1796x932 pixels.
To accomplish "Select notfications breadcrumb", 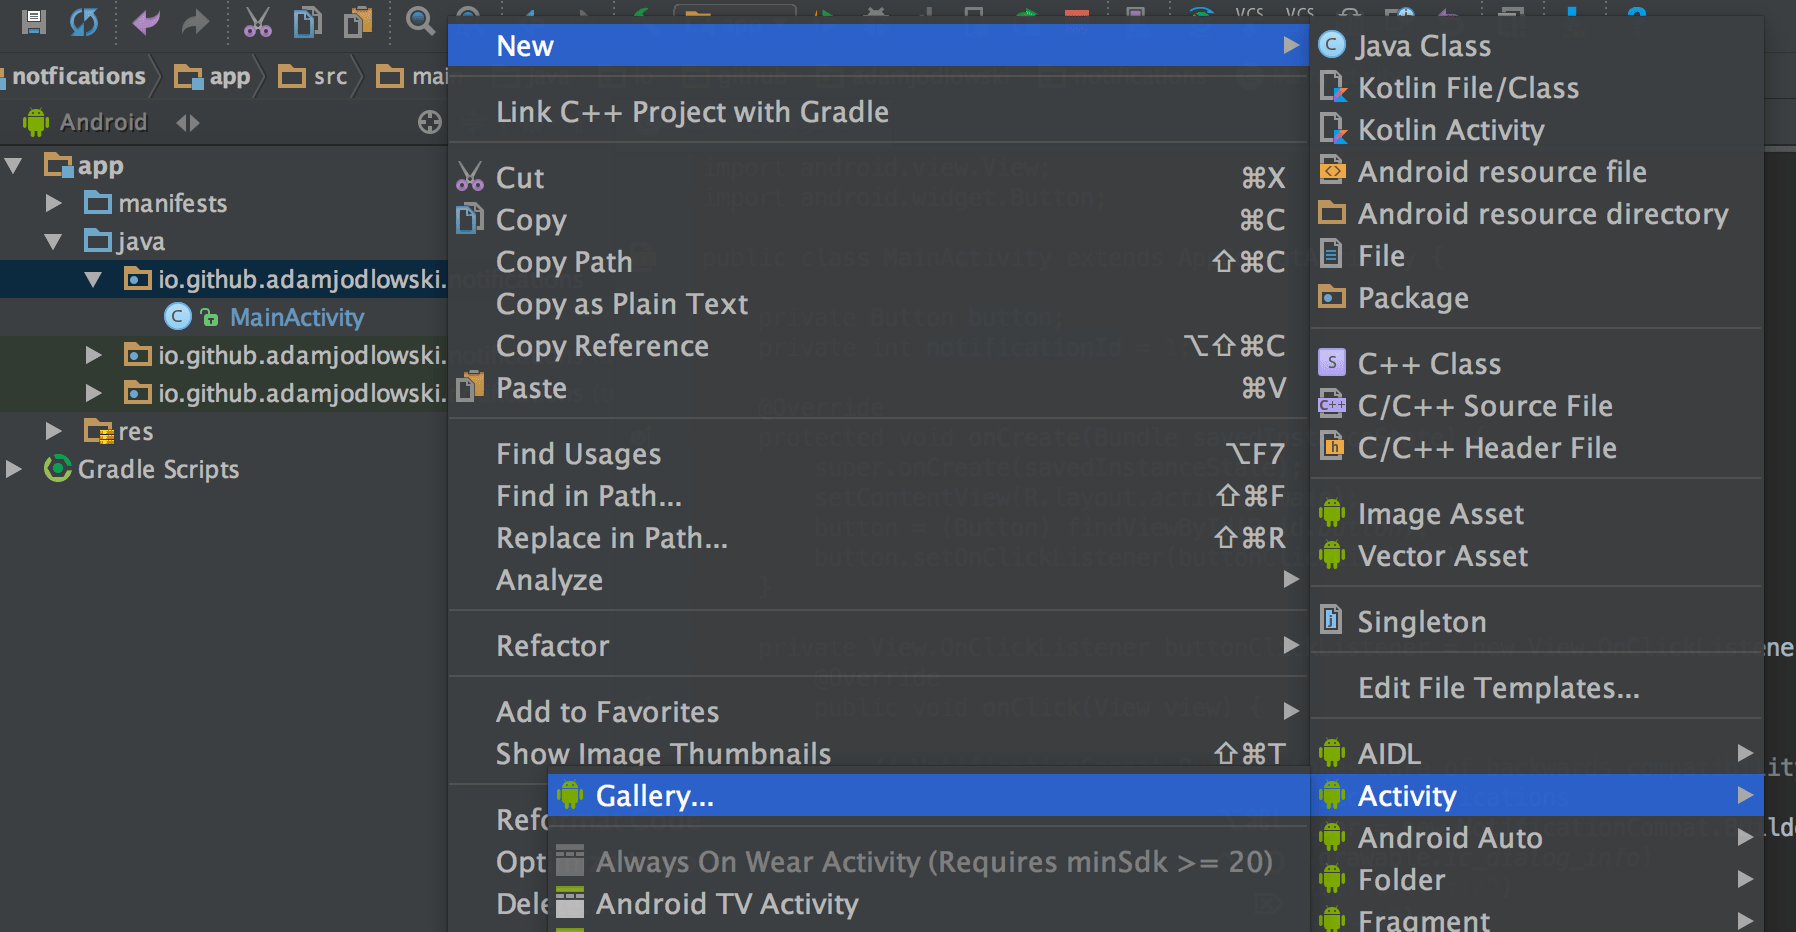I will (x=79, y=76).
